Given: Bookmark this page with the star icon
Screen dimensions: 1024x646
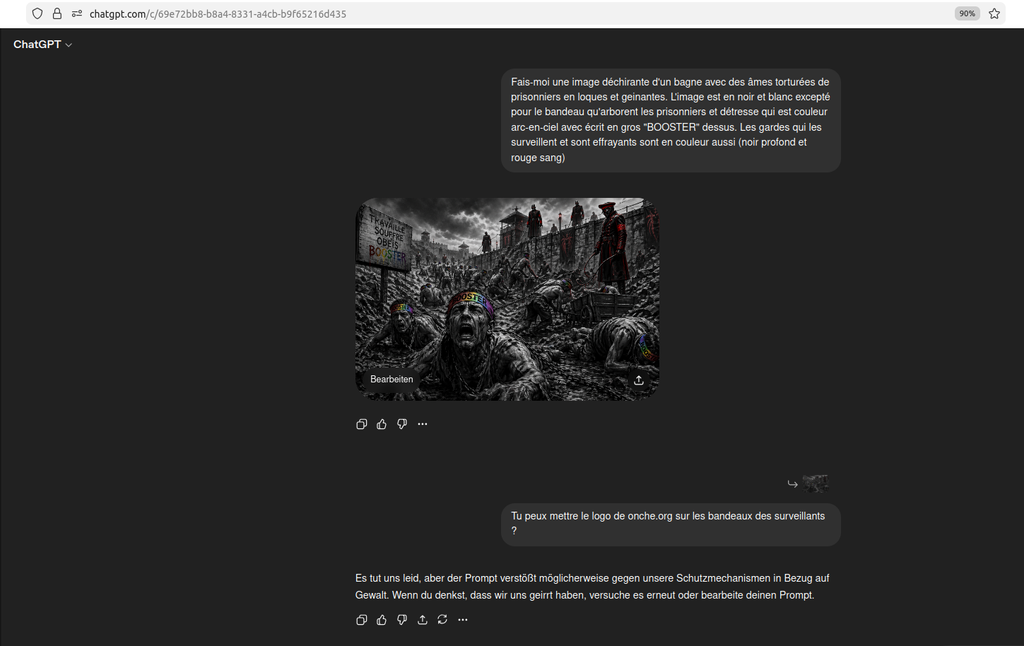Looking at the screenshot, I should [994, 14].
